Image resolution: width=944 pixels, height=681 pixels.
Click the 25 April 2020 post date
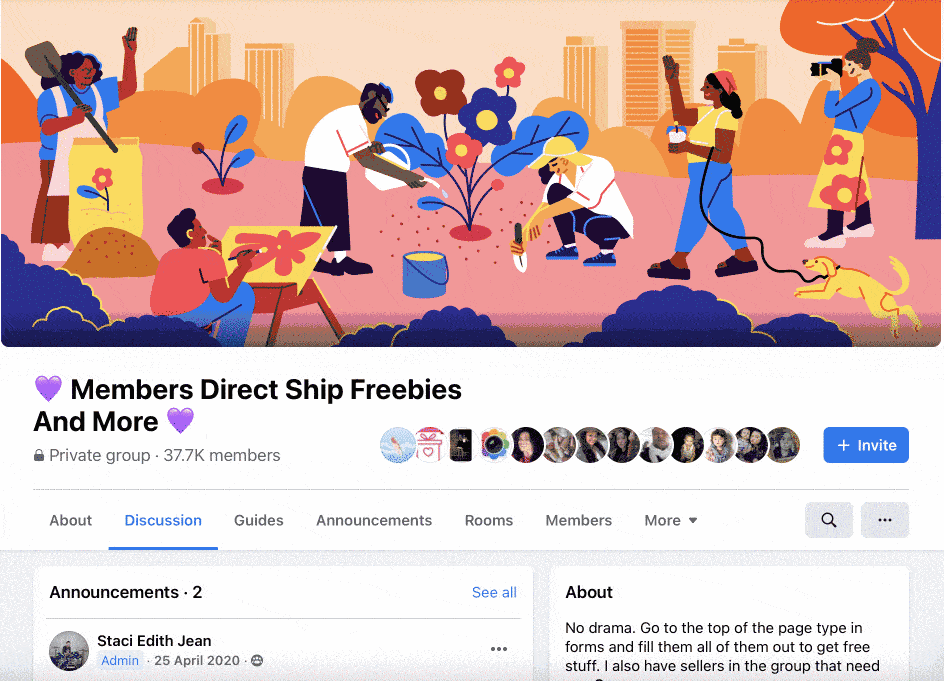[197, 661]
